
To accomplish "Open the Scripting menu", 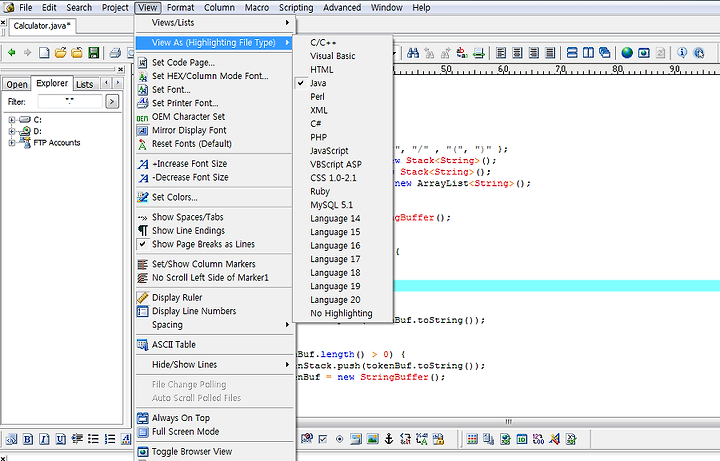I will [296, 8].
